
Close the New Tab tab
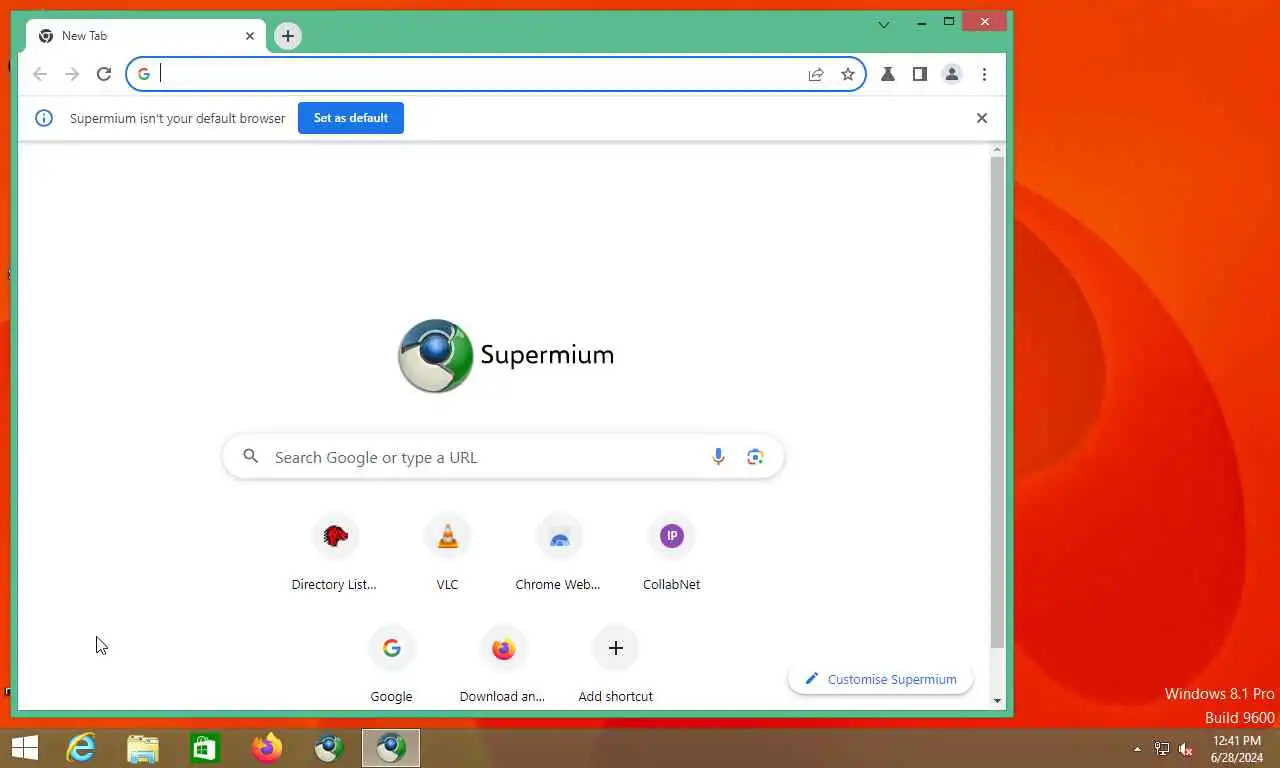(x=250, y=36)
